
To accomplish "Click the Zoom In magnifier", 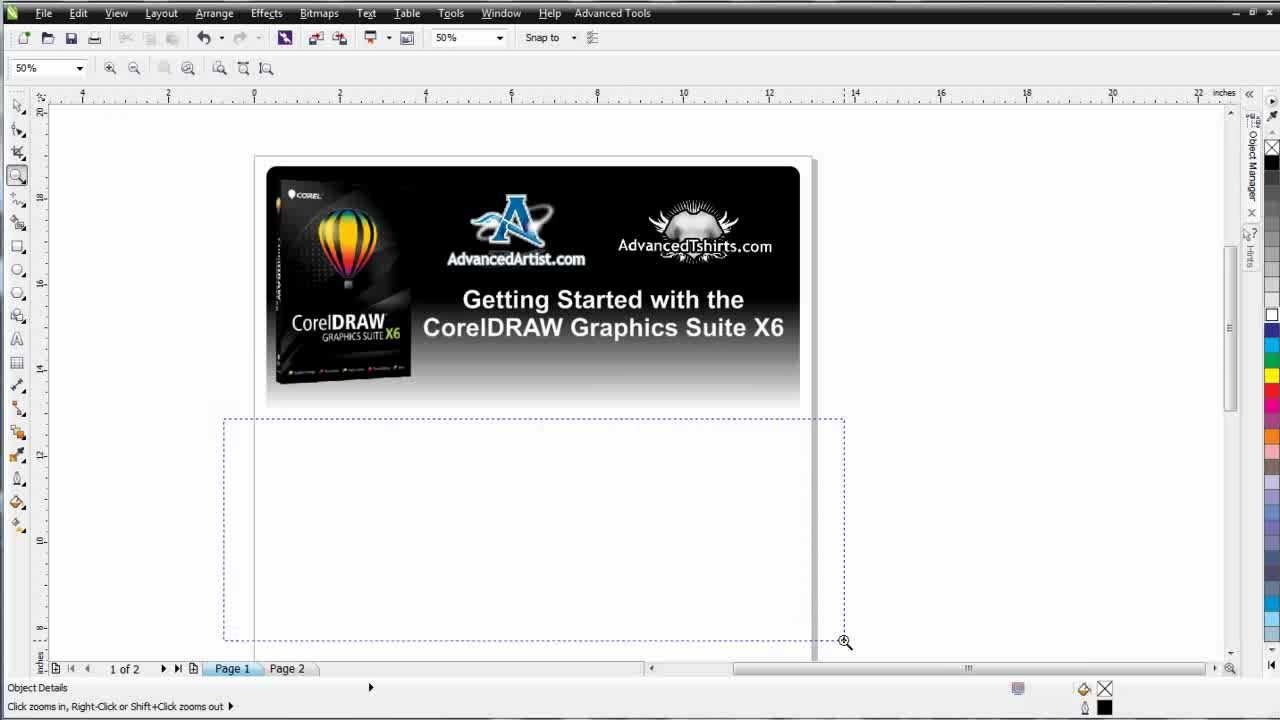I will (x=110, y=68).
